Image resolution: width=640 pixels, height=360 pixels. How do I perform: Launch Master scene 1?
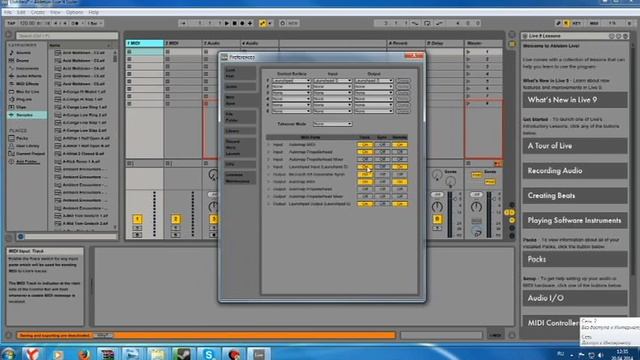pyautogui.click(x=468, y=52)
